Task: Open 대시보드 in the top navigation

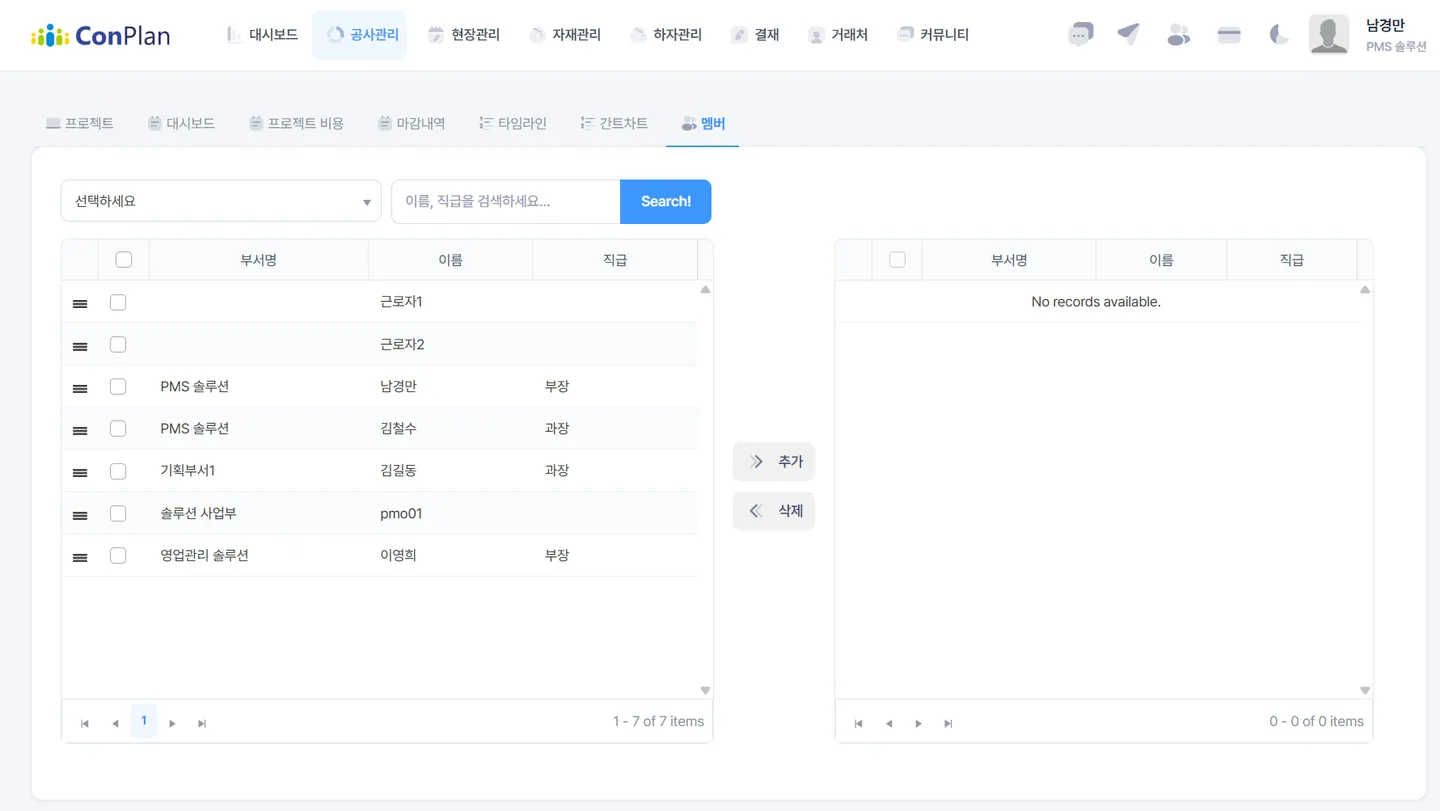Action: 261,35
